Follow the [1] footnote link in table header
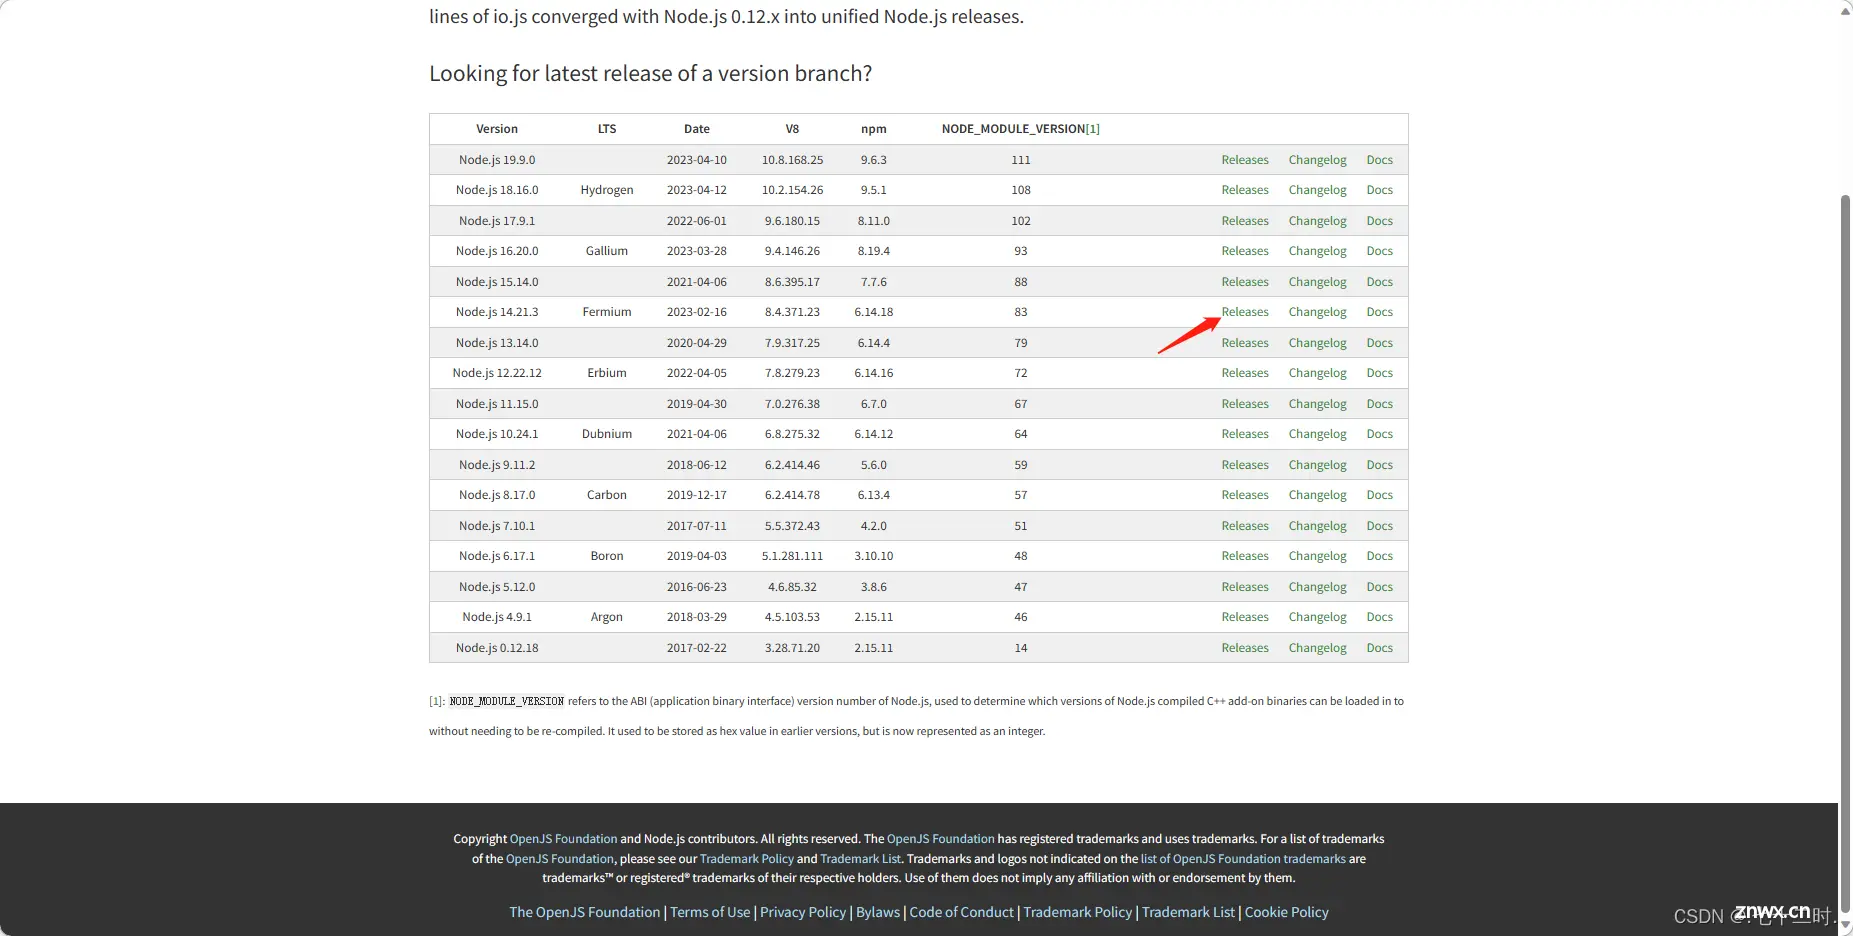 (1093, 129)
